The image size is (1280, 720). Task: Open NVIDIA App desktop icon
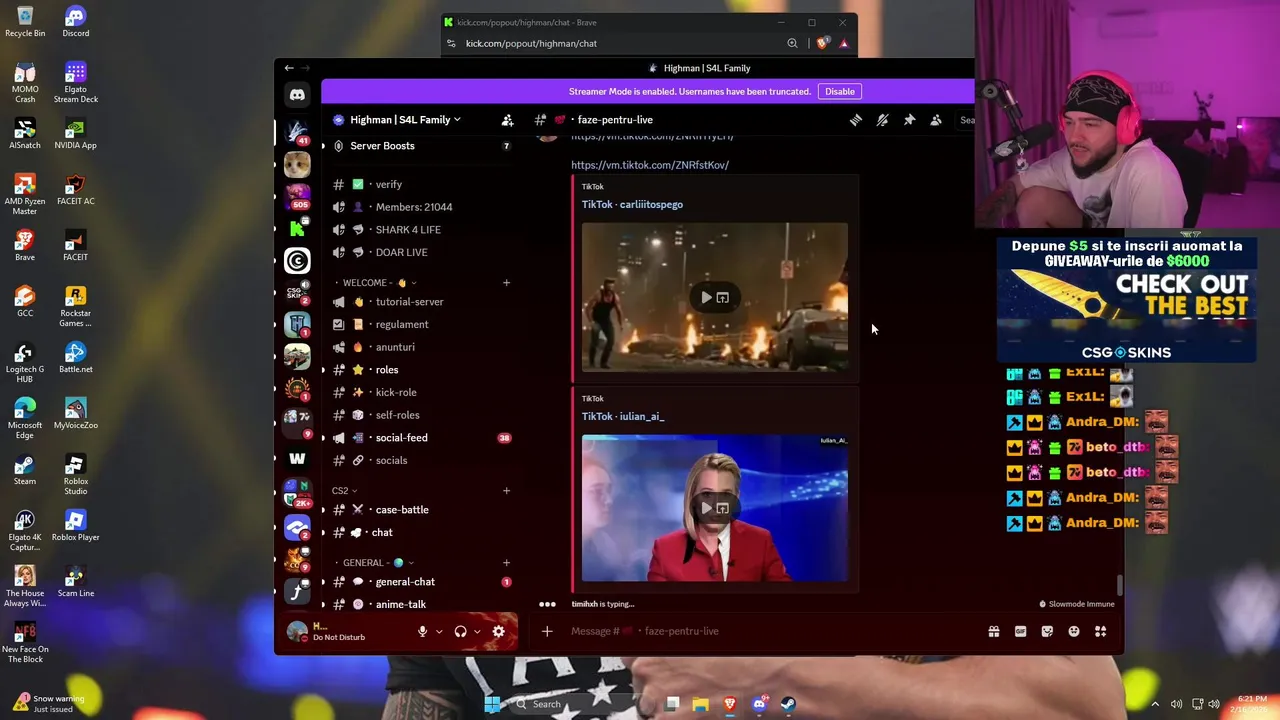[75, 133]
